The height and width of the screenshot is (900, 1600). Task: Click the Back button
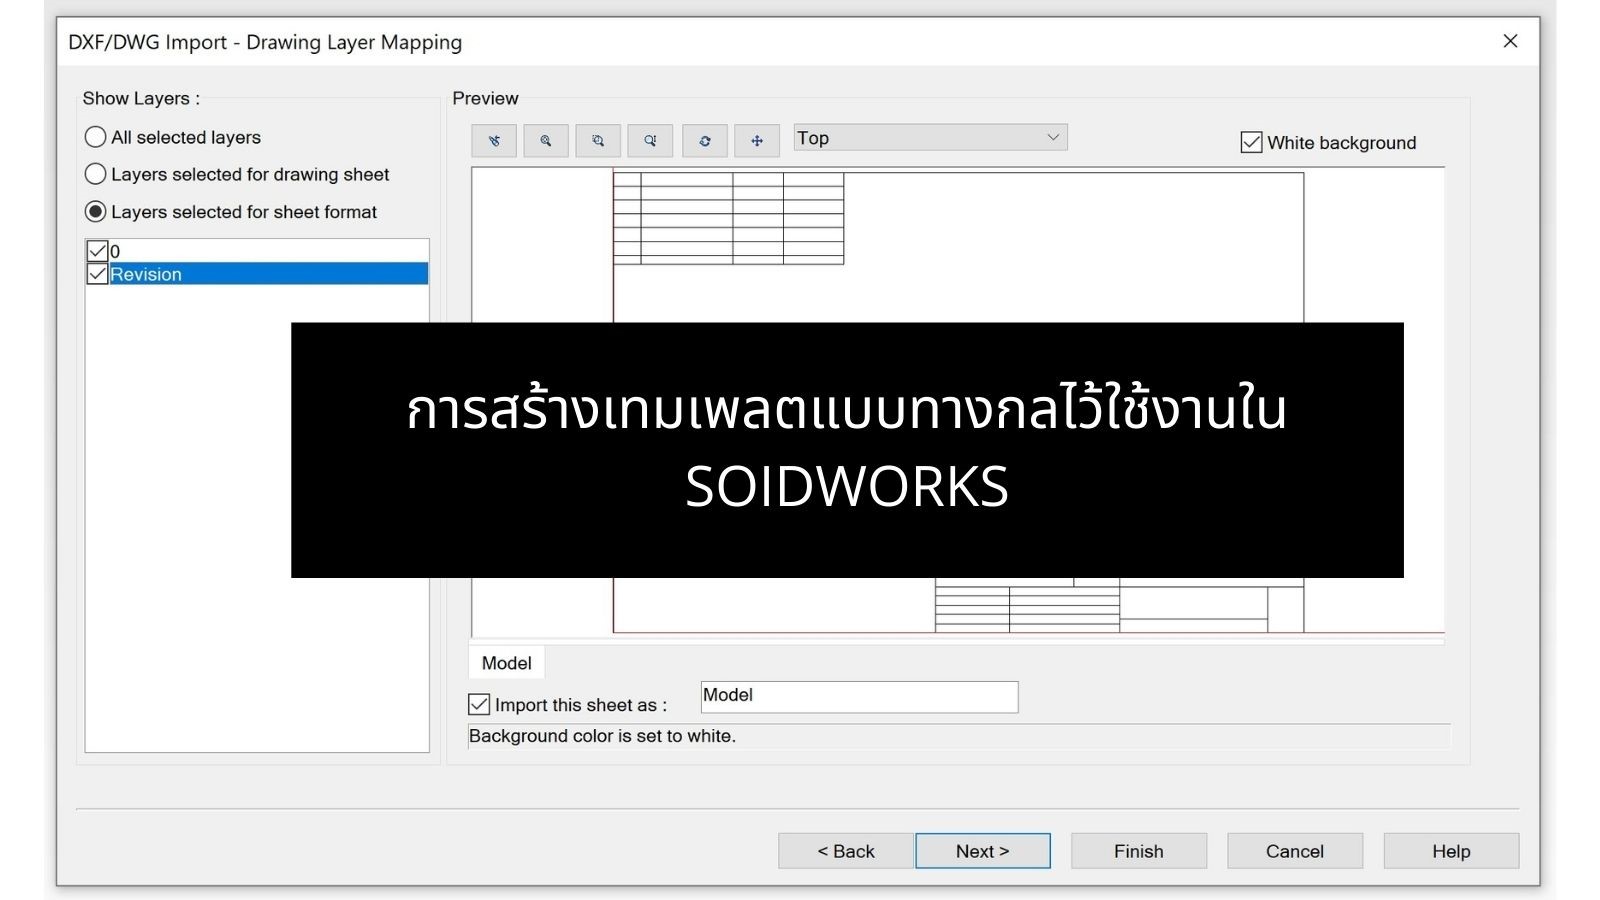click(846, 851)
